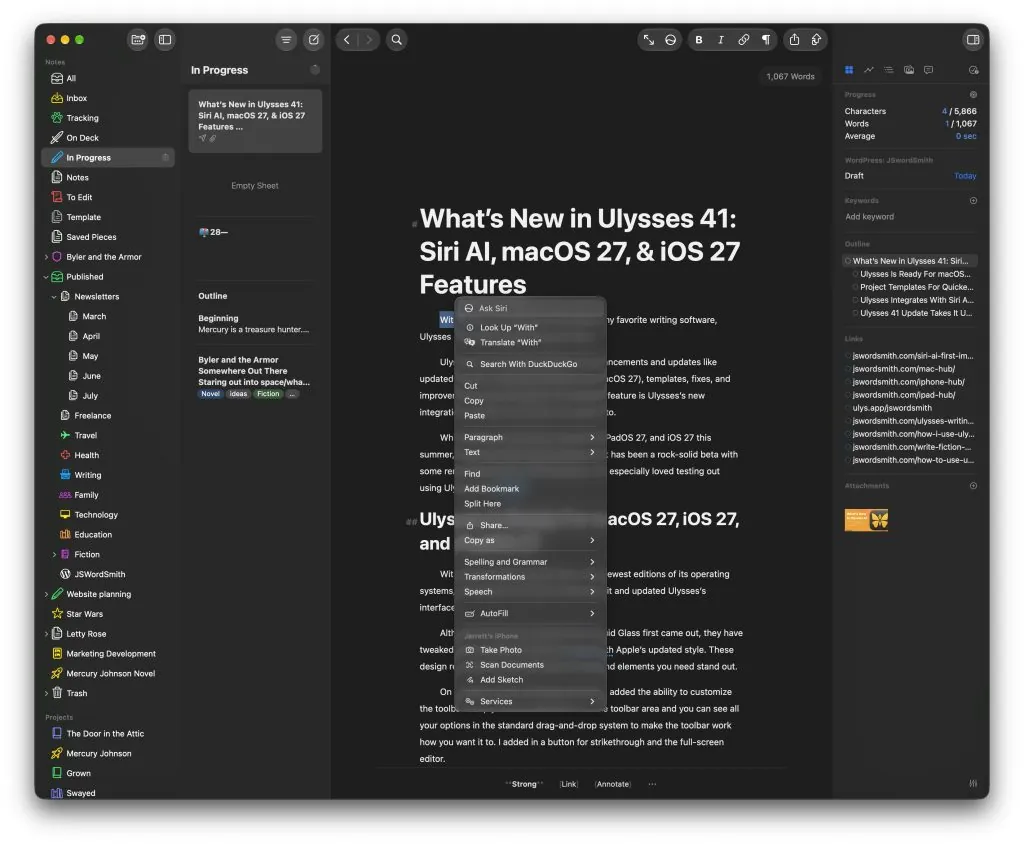Select Look Up "With" menu item
The height and width of the screenshot is (845, 1024).
coord(530,327)
